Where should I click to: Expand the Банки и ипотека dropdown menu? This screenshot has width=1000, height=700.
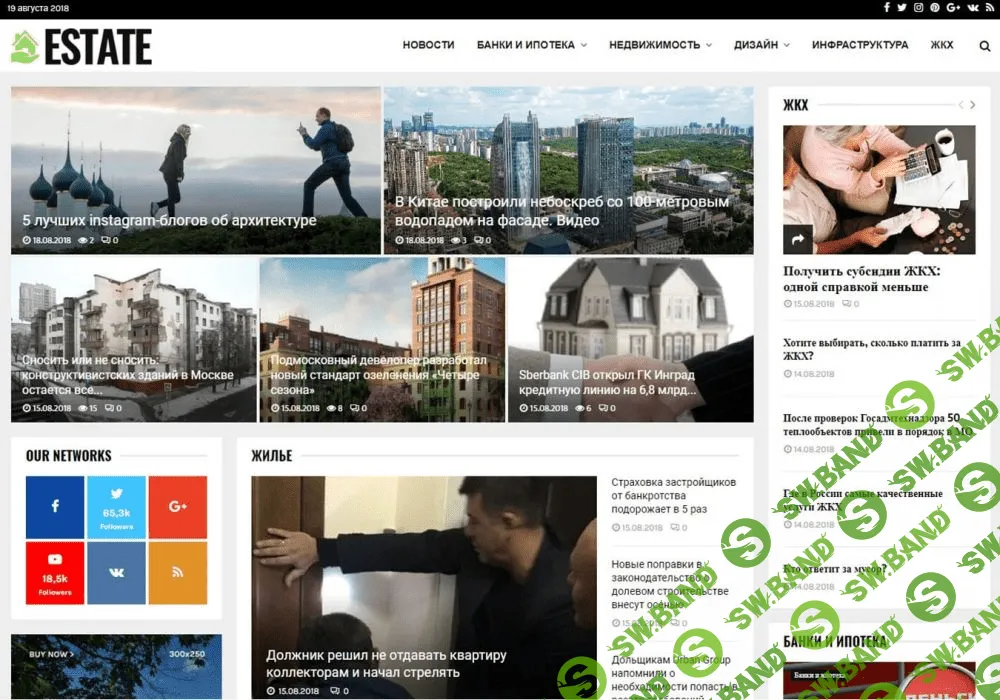(x=531, y=45)
